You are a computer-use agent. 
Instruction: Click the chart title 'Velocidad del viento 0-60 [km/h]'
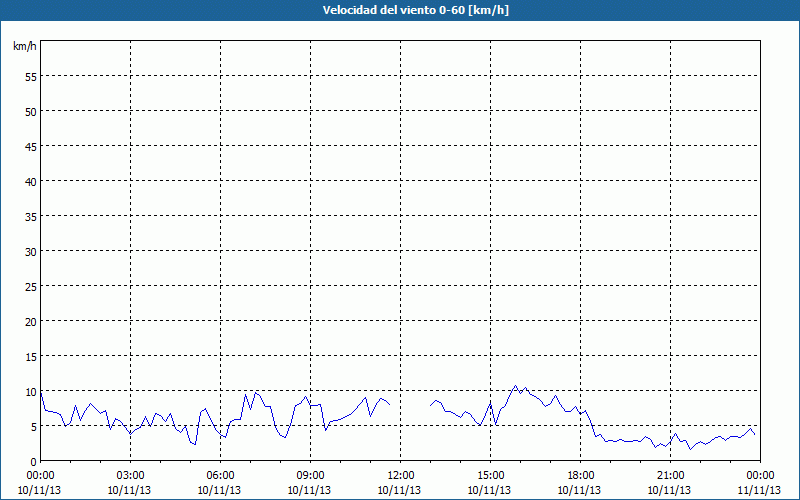pos(416,10)
